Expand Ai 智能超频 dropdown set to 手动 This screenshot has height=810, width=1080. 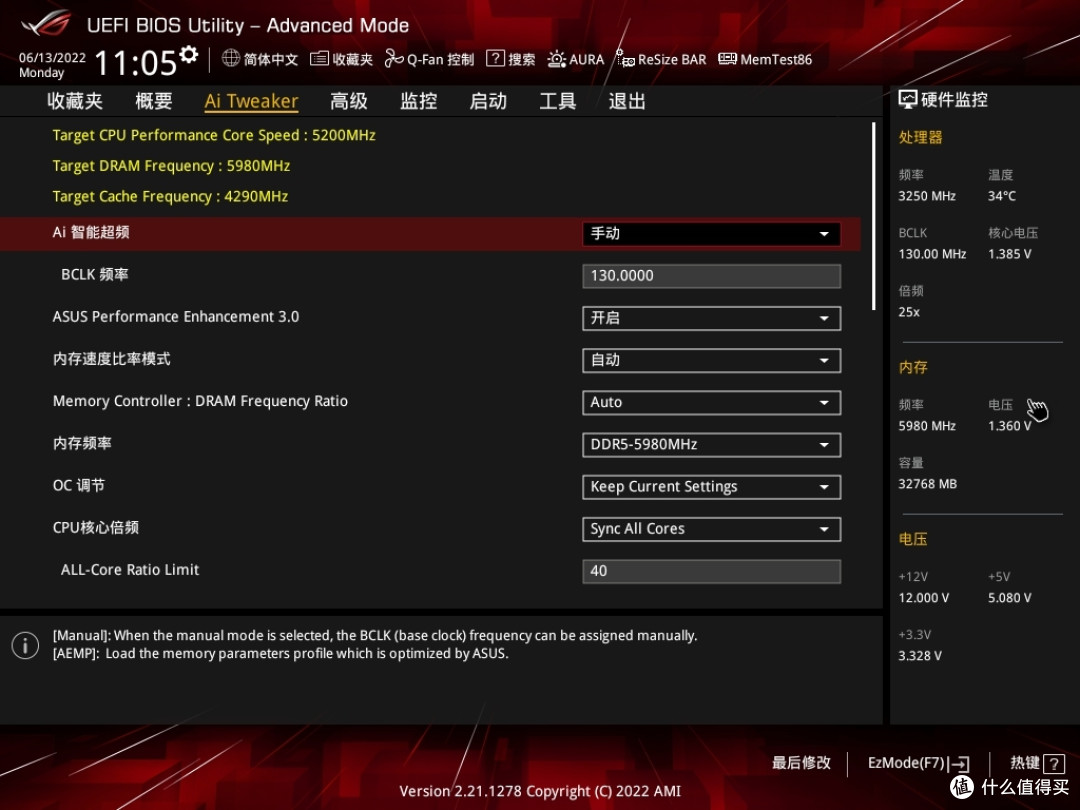(x=711, y=233)
